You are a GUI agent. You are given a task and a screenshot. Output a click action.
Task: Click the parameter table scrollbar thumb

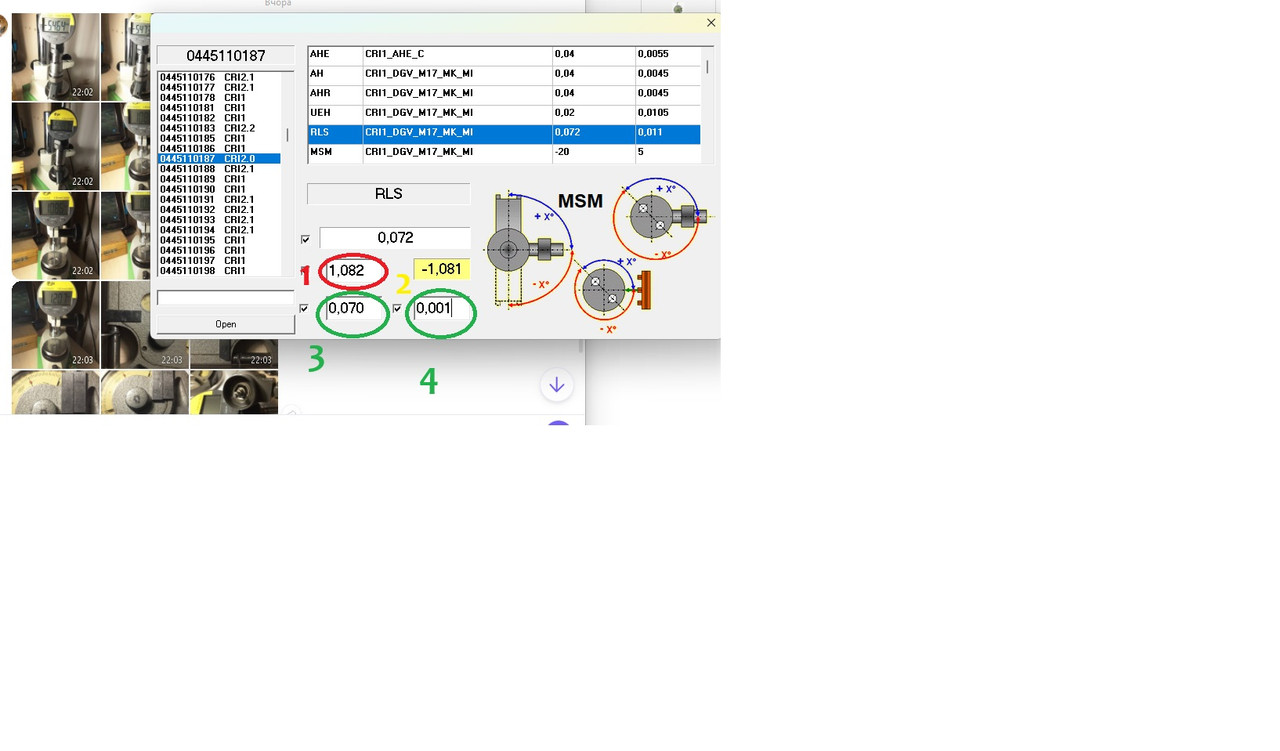click(x=707, y=67)
